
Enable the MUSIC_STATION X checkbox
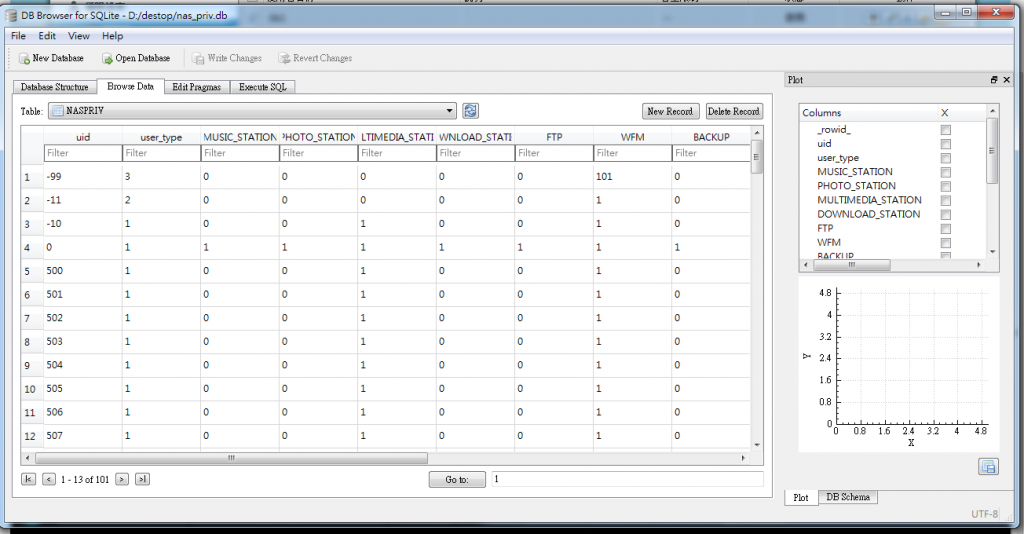click(945, 172)
